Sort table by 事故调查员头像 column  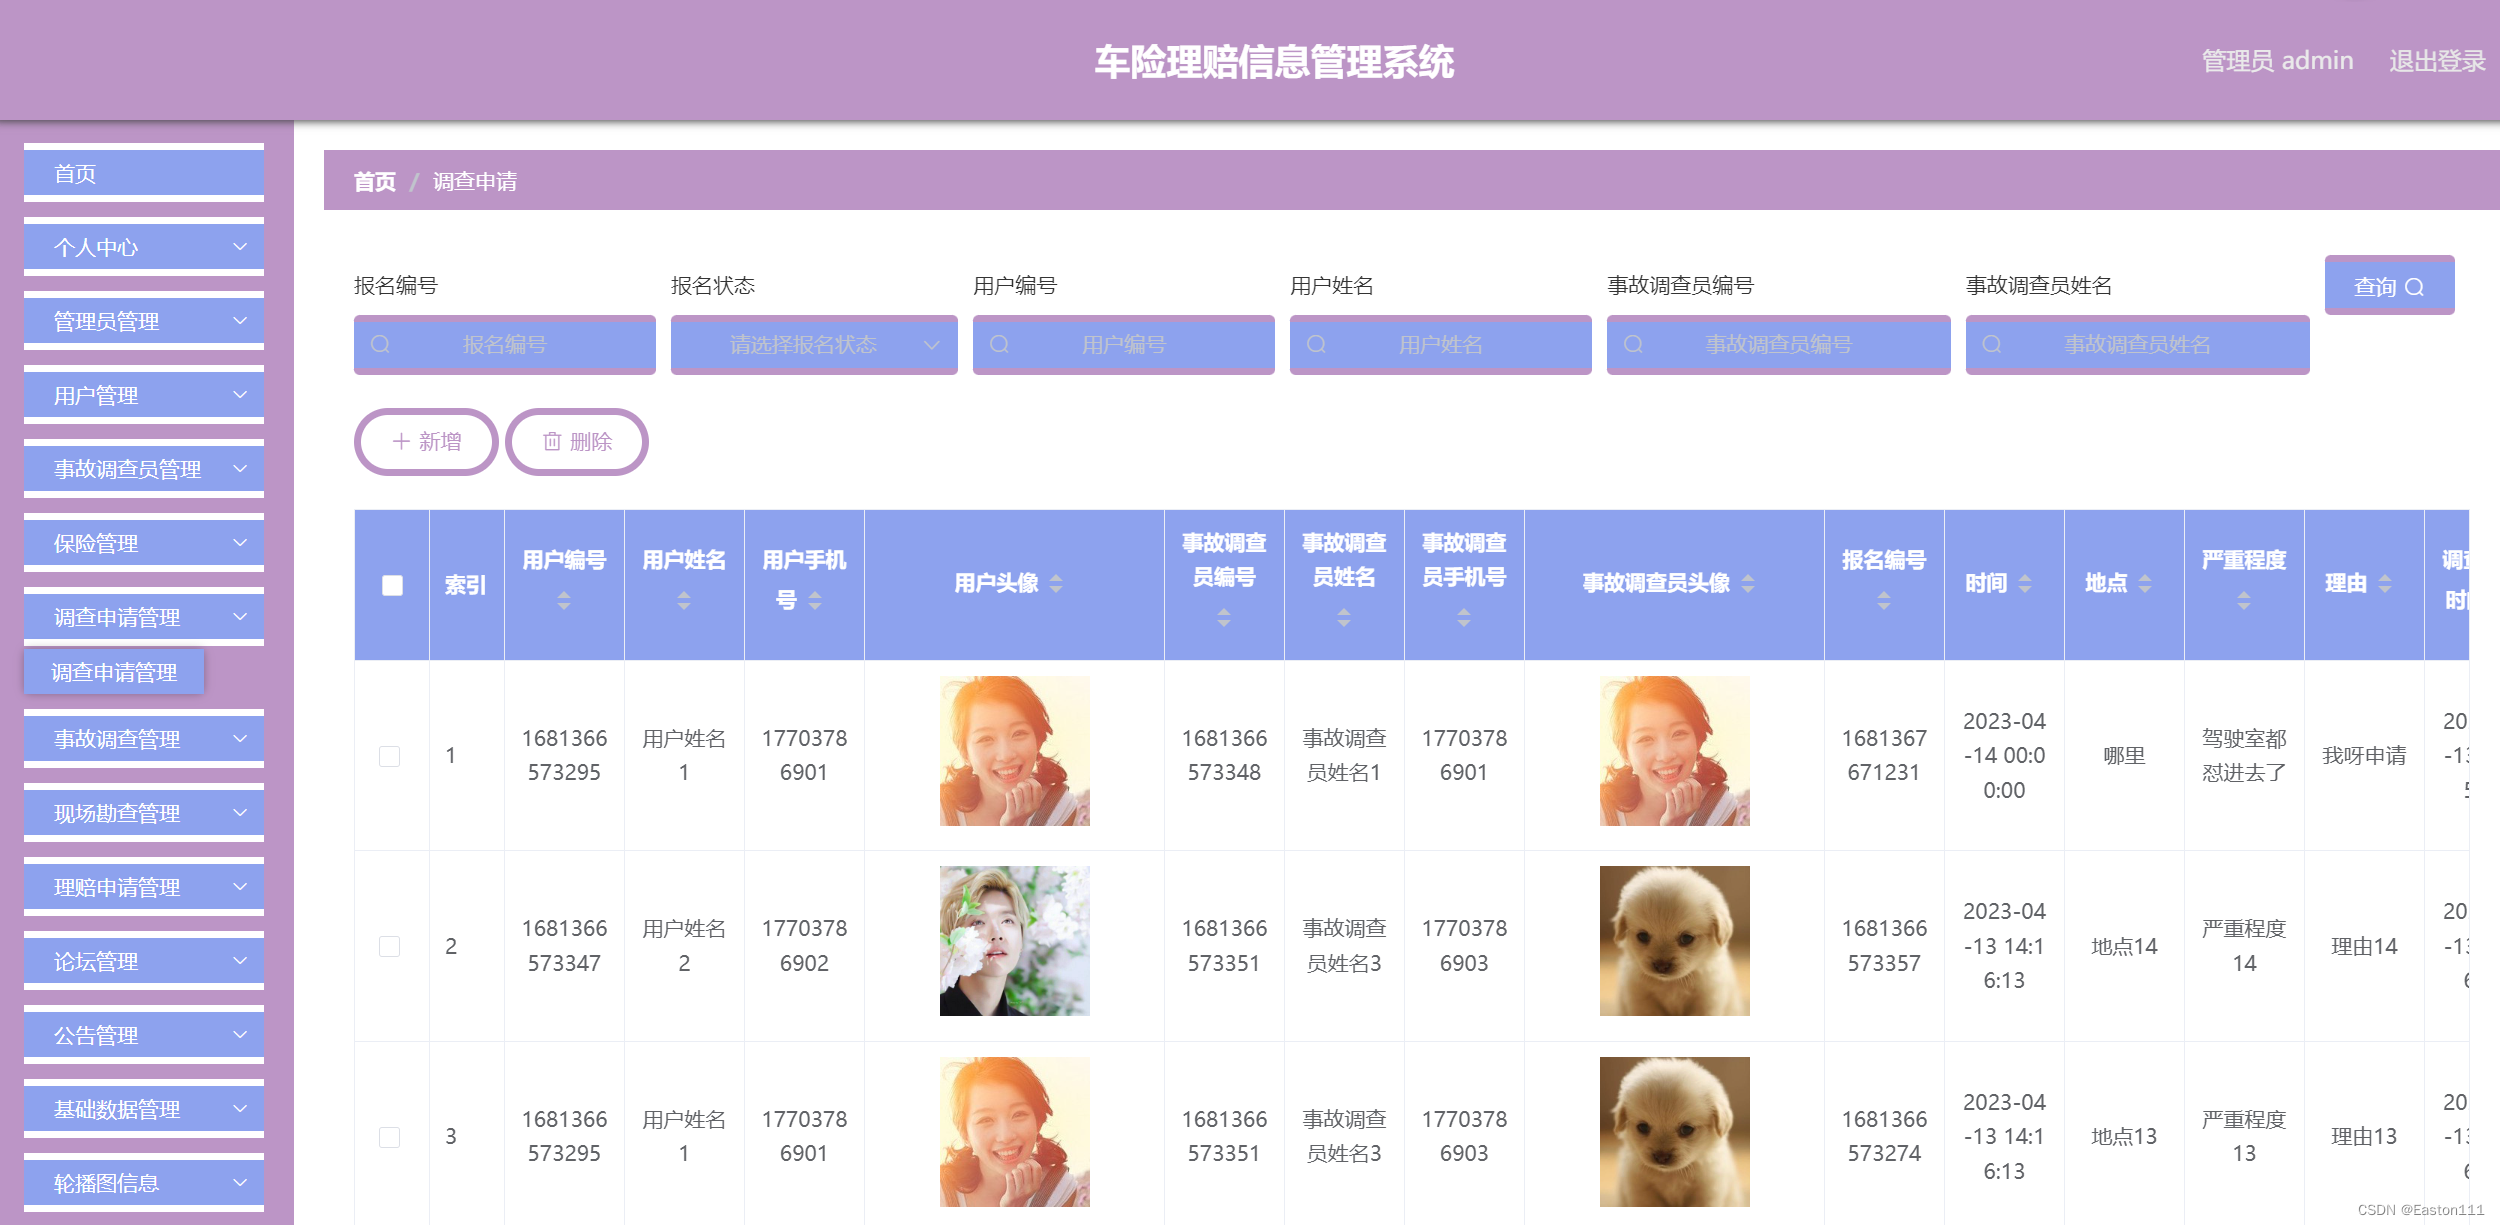click(x=1748, y=583)
